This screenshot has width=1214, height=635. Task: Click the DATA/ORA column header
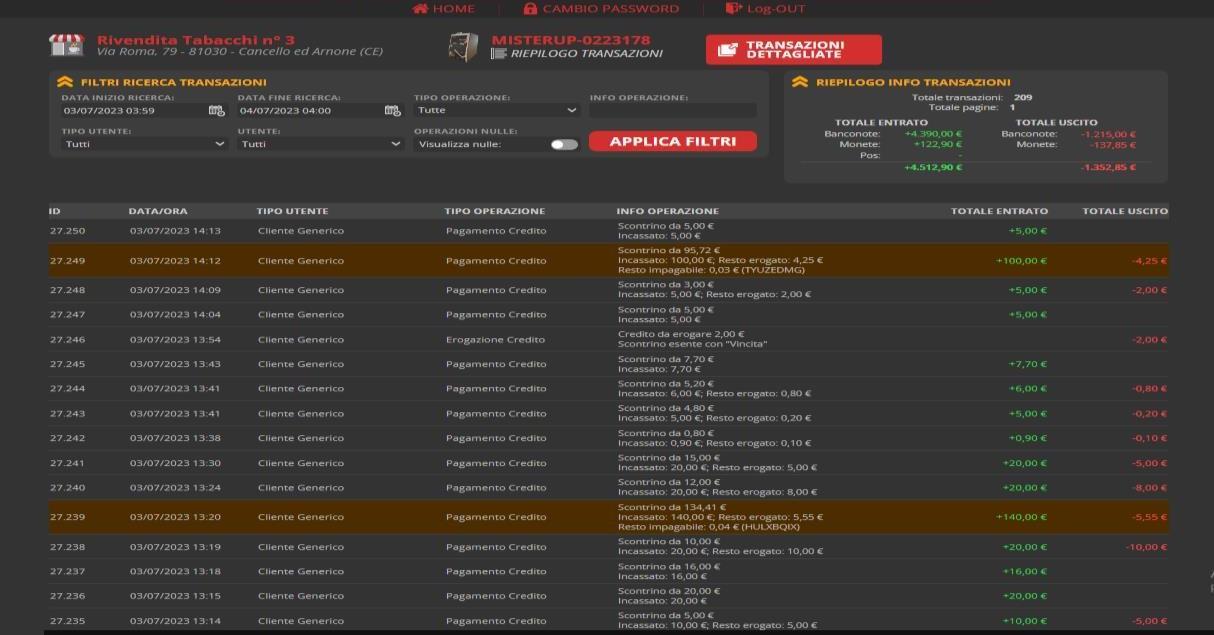[158, 211]
